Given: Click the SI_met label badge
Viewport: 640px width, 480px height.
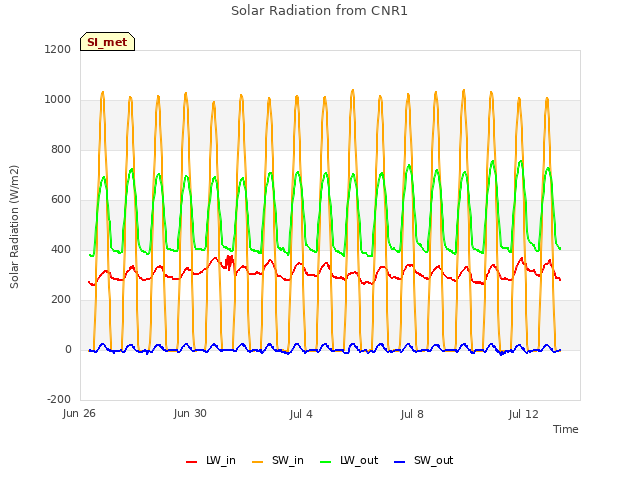Looking at the screenshot, I should 107,42.
